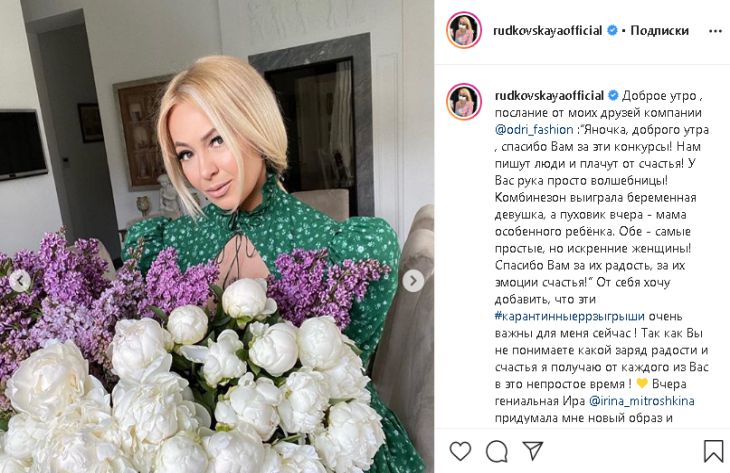This screenshot has width=730, height=473.
Task: Open rudkovskayaofficial username in caption
Action: coord(549,96)
